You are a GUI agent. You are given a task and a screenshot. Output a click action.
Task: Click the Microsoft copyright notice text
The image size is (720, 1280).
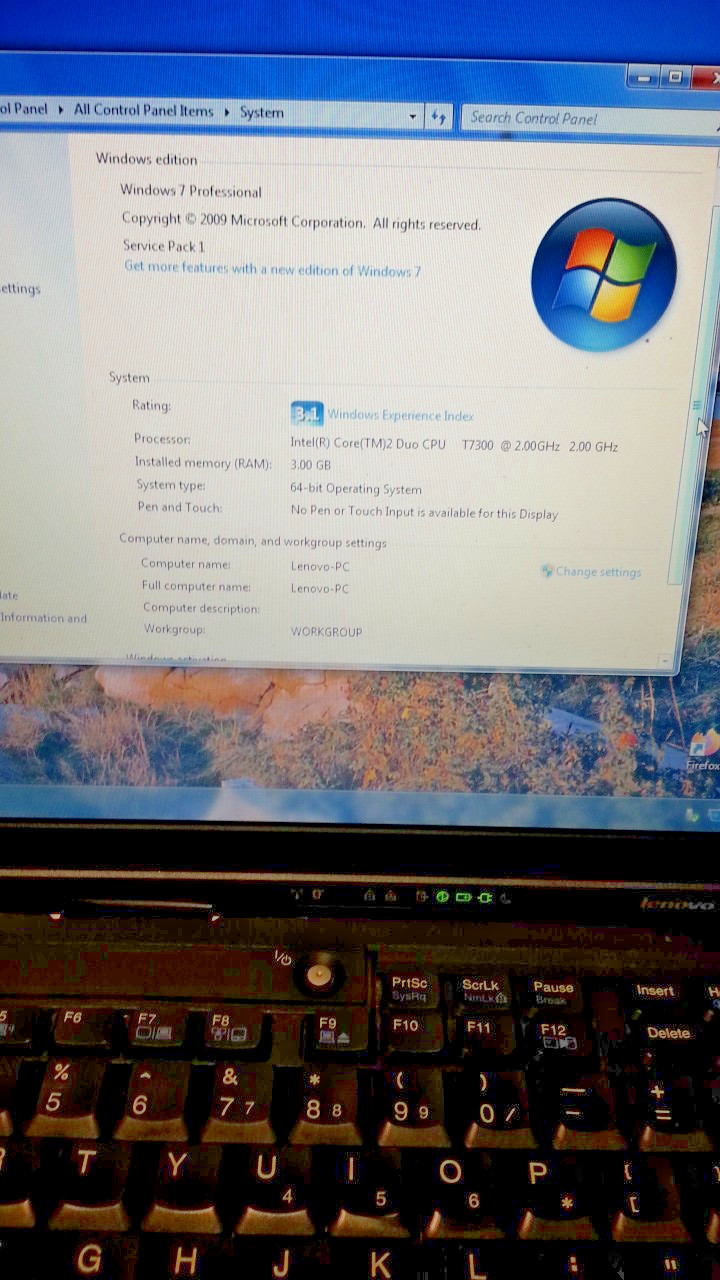click(x=301, y=221)
